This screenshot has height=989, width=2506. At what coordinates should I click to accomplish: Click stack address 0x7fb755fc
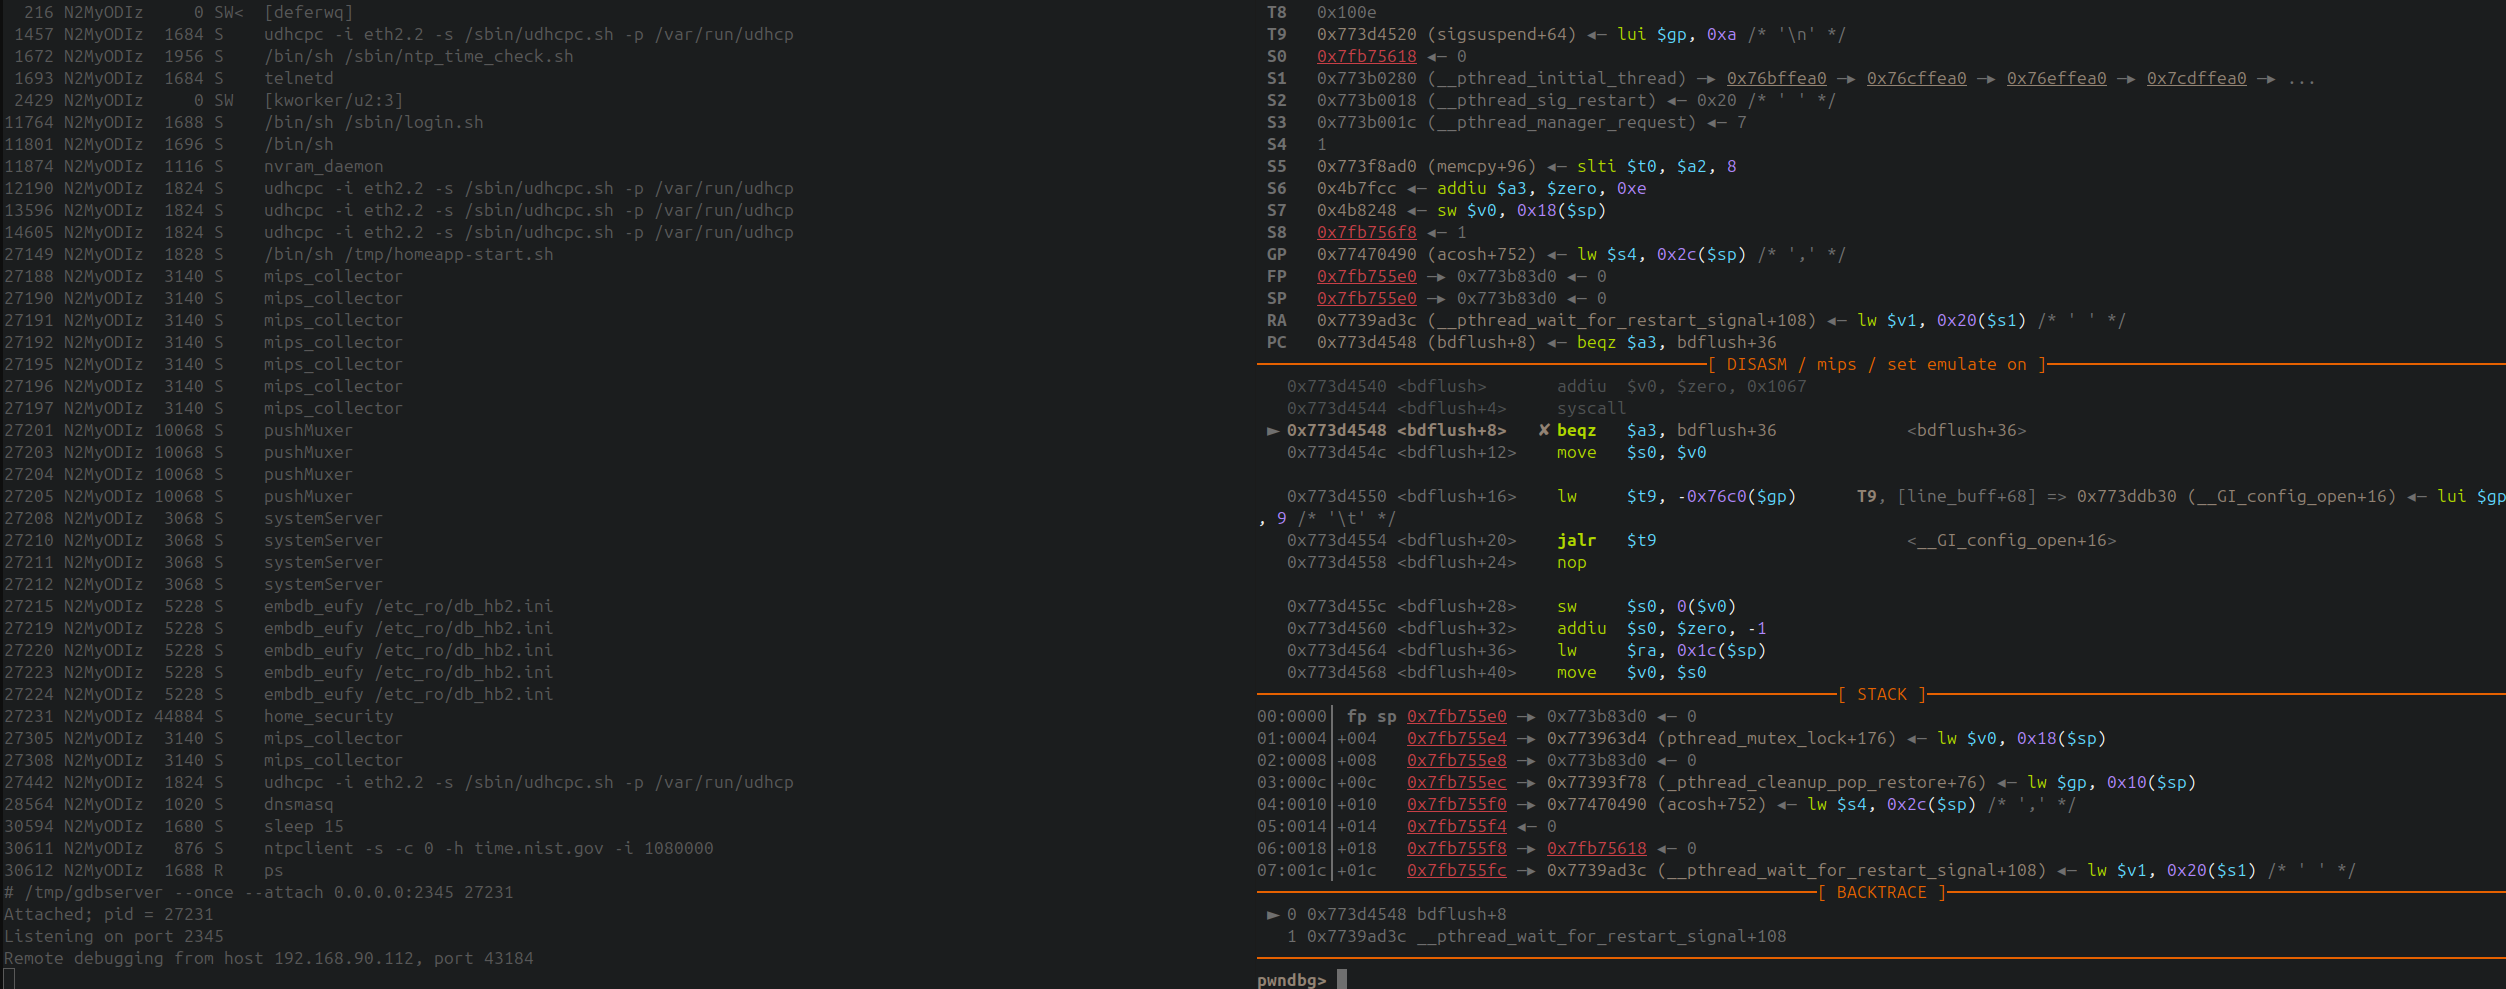(1457, 870)
